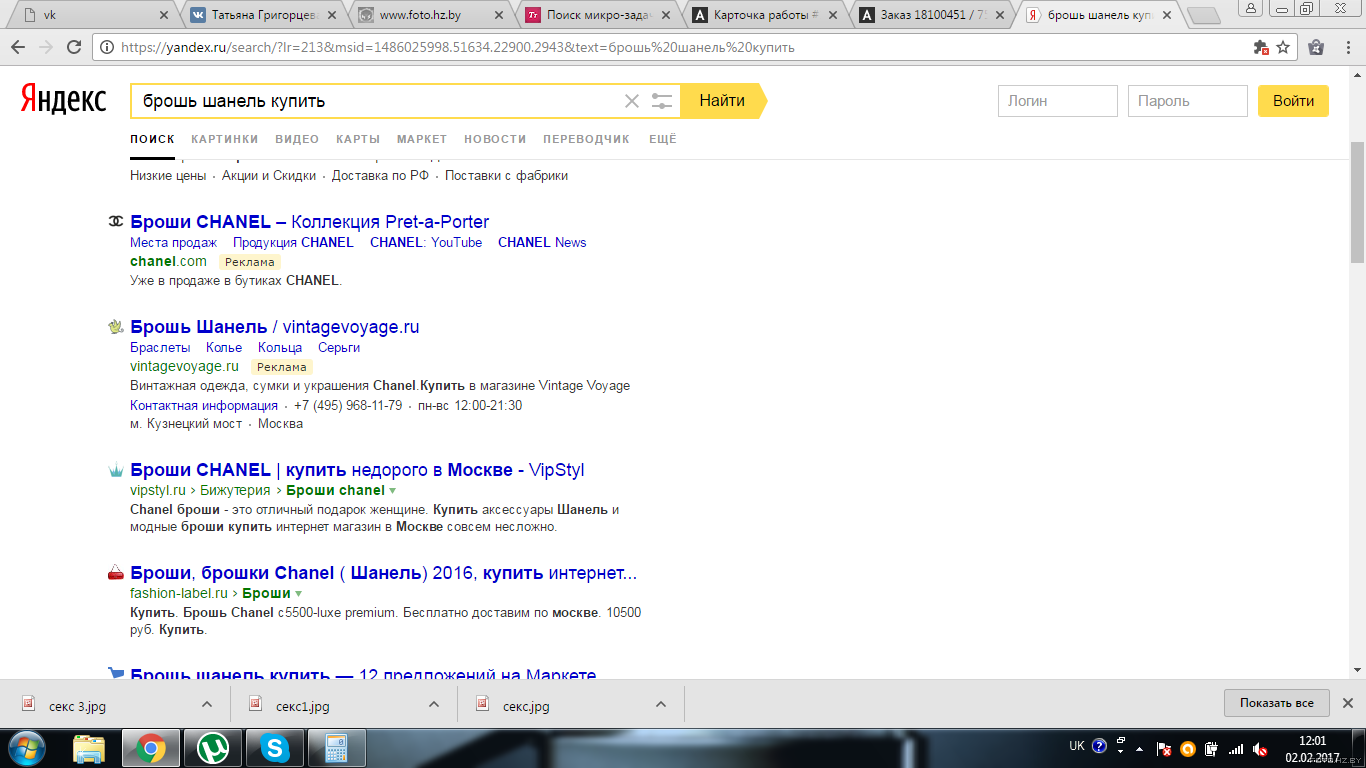1366x768 pixels.
Task: Switch to Татьяна Григорцев tab
Action: pyautogui.click(x=263, y=15)
